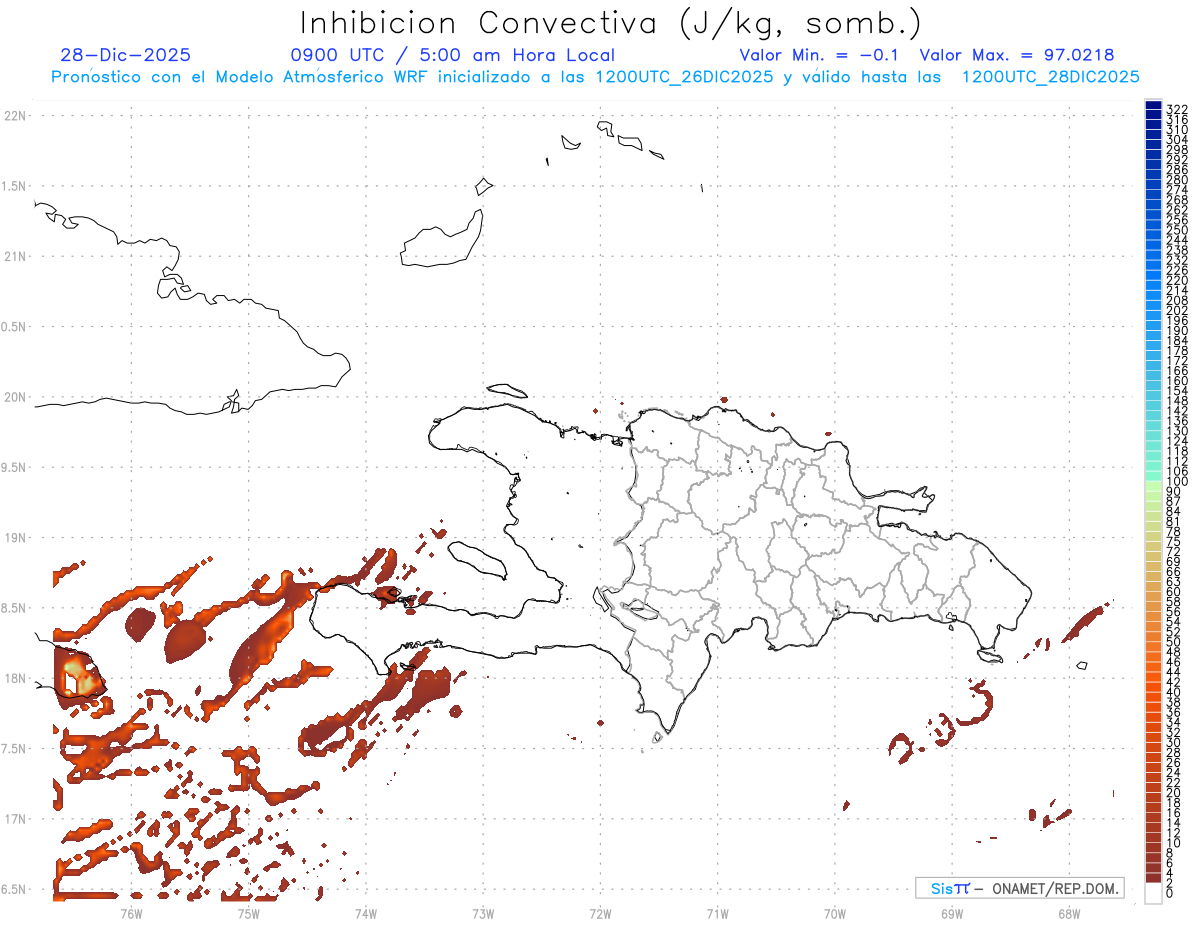Click the "76W" longitude label
The image size is (1200, 927).
[131, 913]
